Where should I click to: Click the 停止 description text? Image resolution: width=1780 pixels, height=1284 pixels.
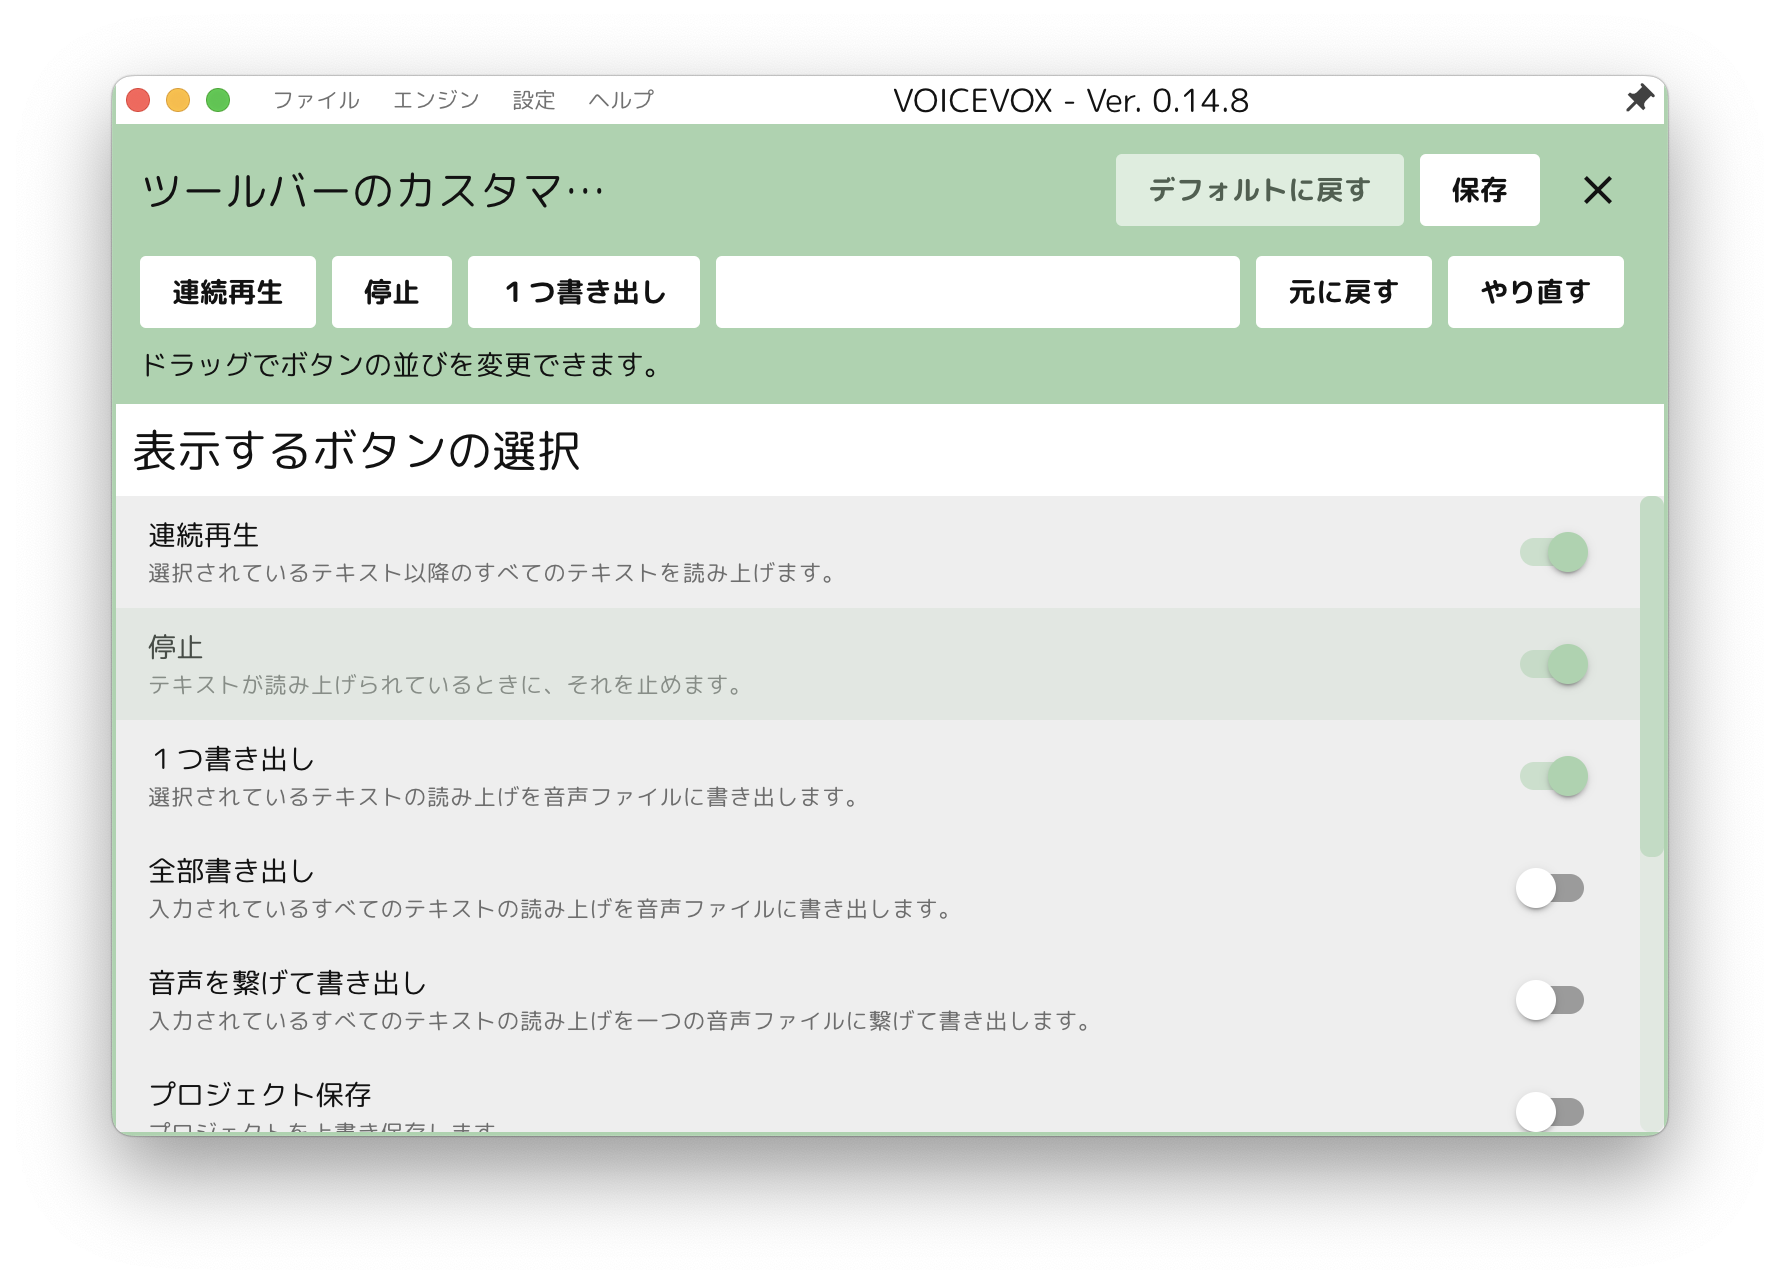(446, 685)
